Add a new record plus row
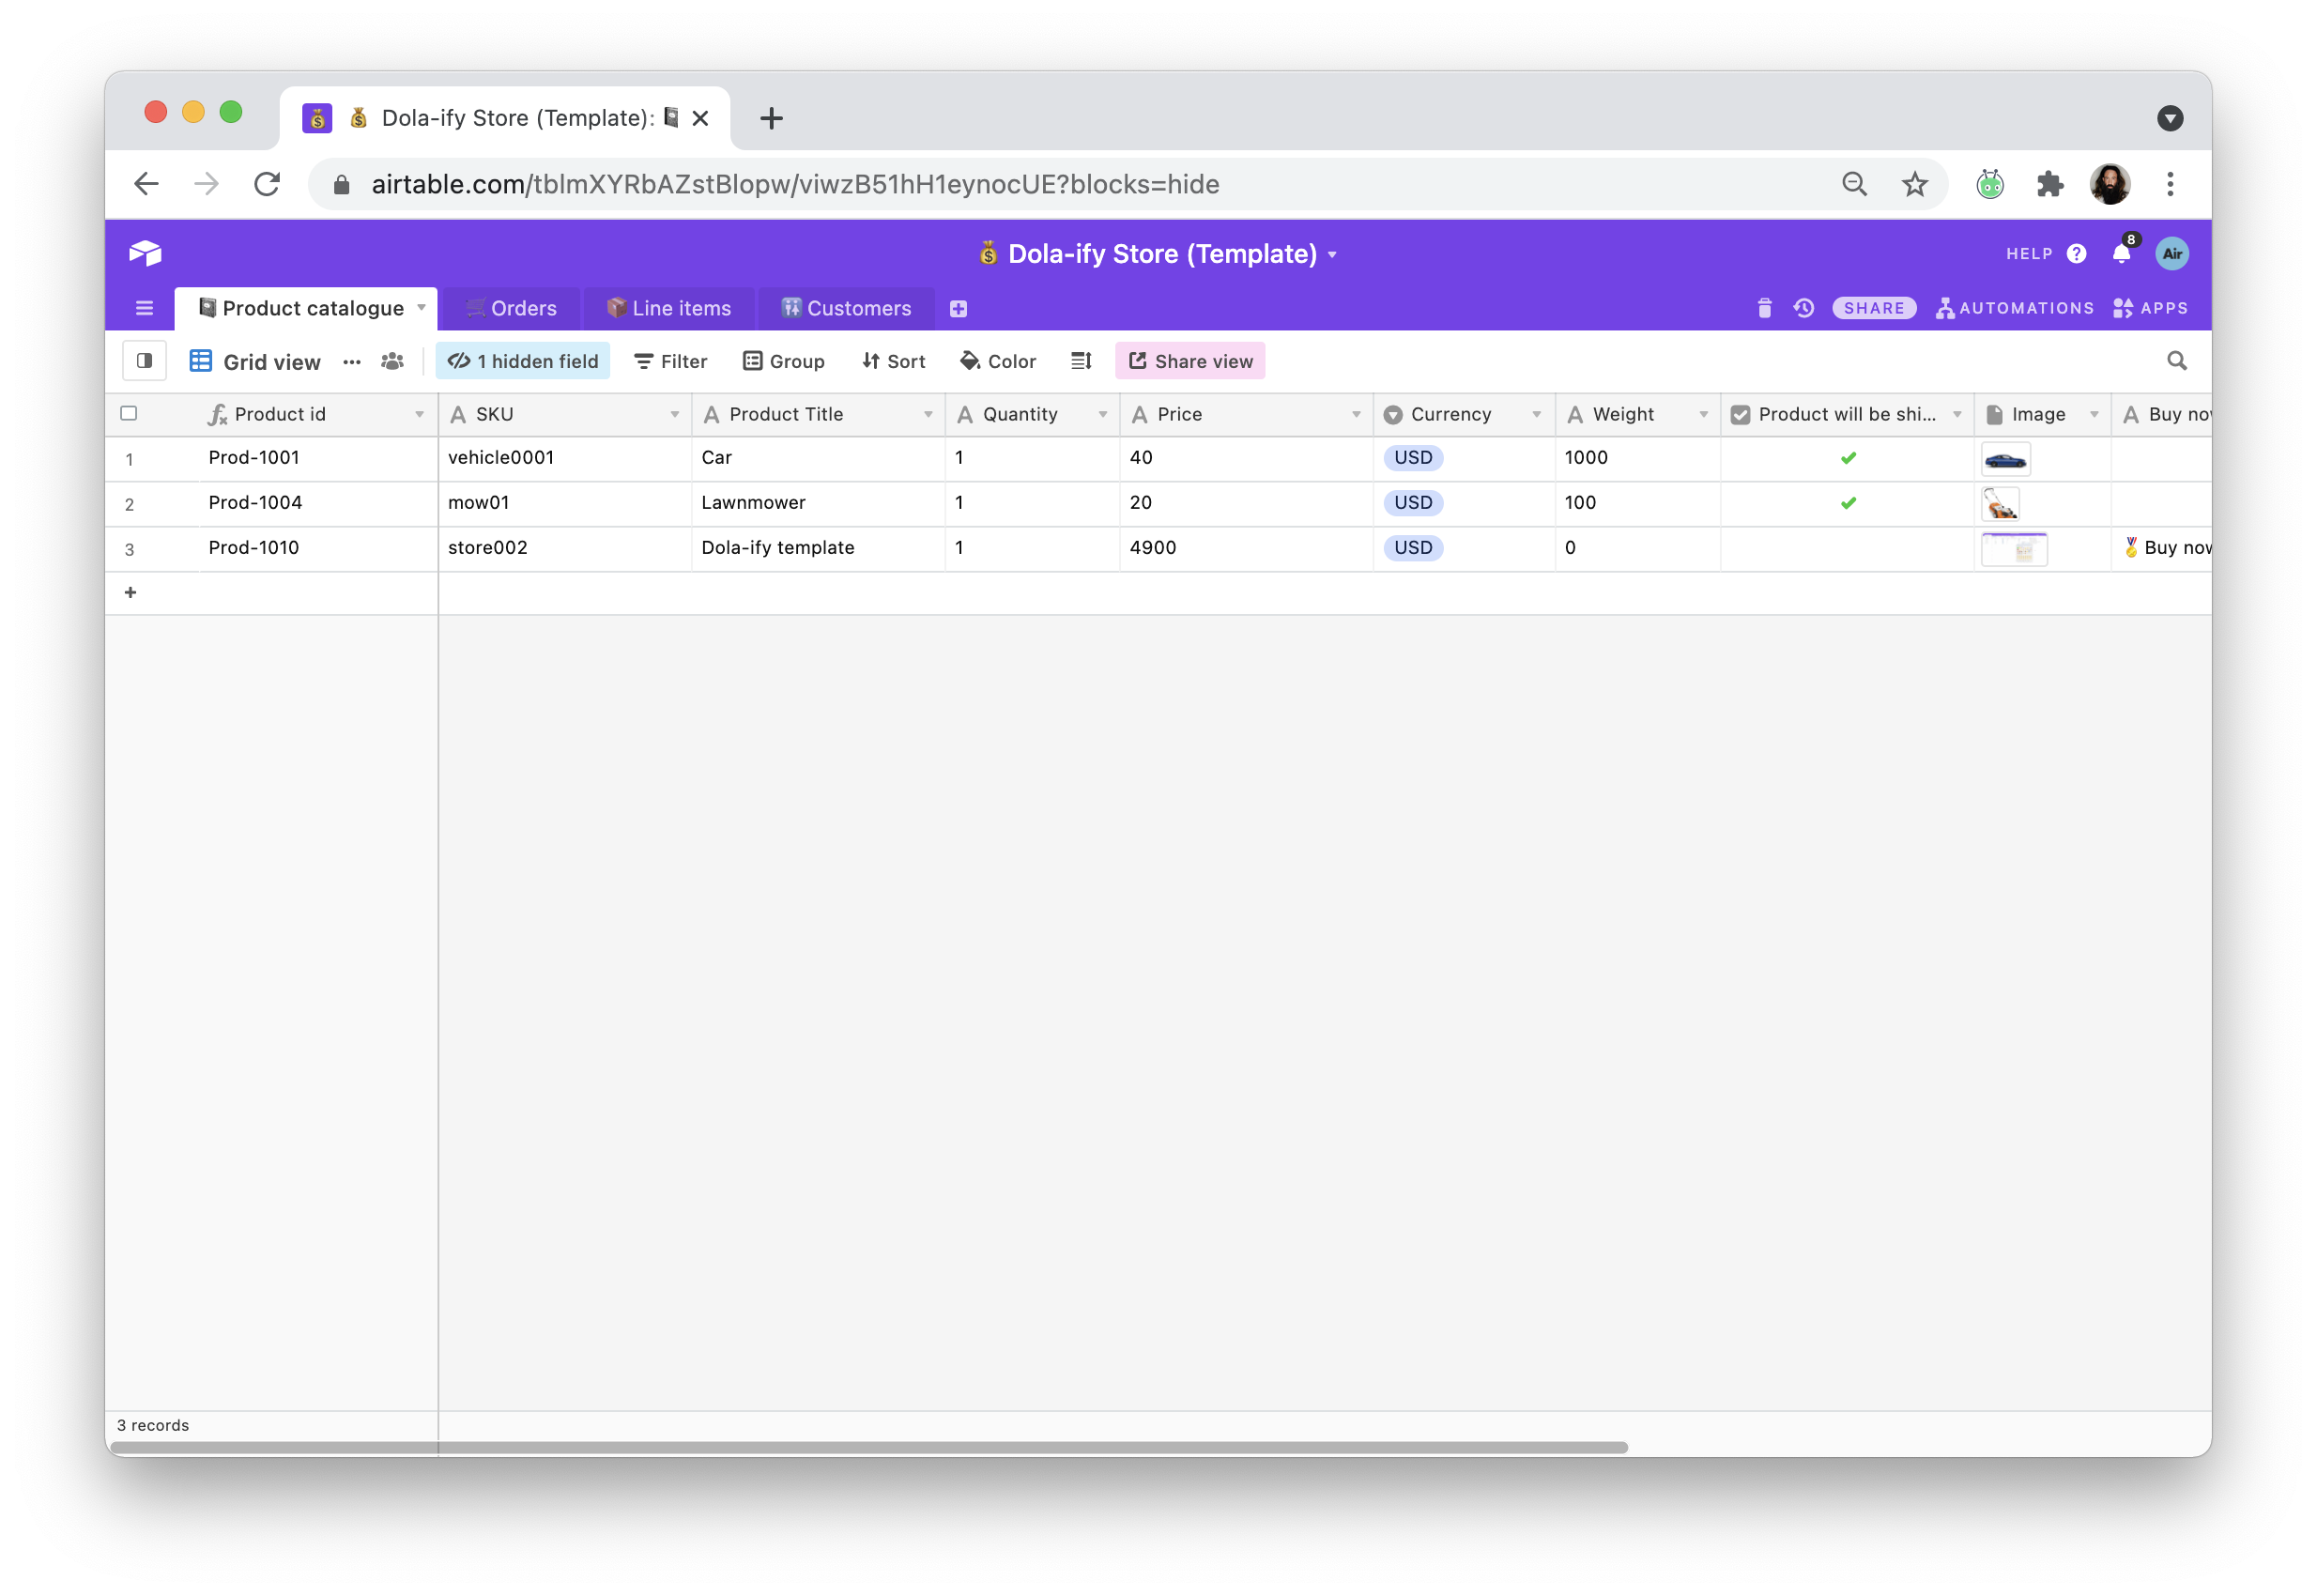The height and width of the screenshot is (1596, 2317). (x=130, y=593)
